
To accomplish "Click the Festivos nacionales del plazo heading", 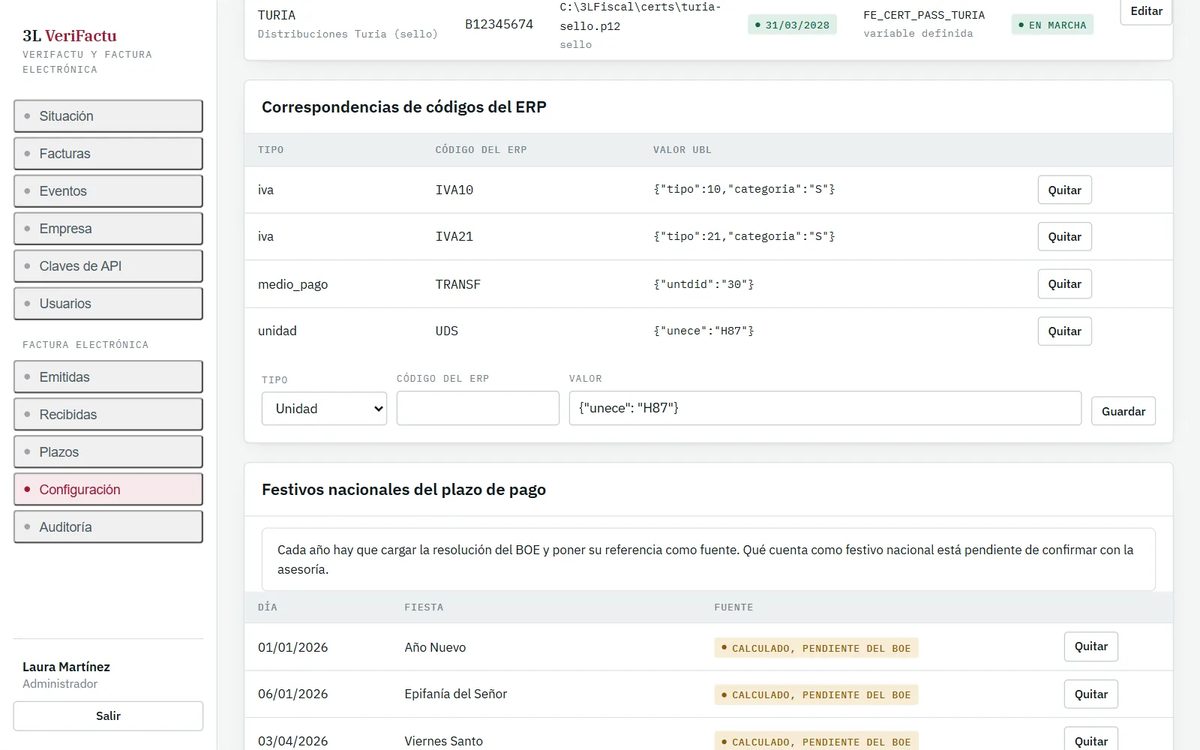I will pos(404,490).
